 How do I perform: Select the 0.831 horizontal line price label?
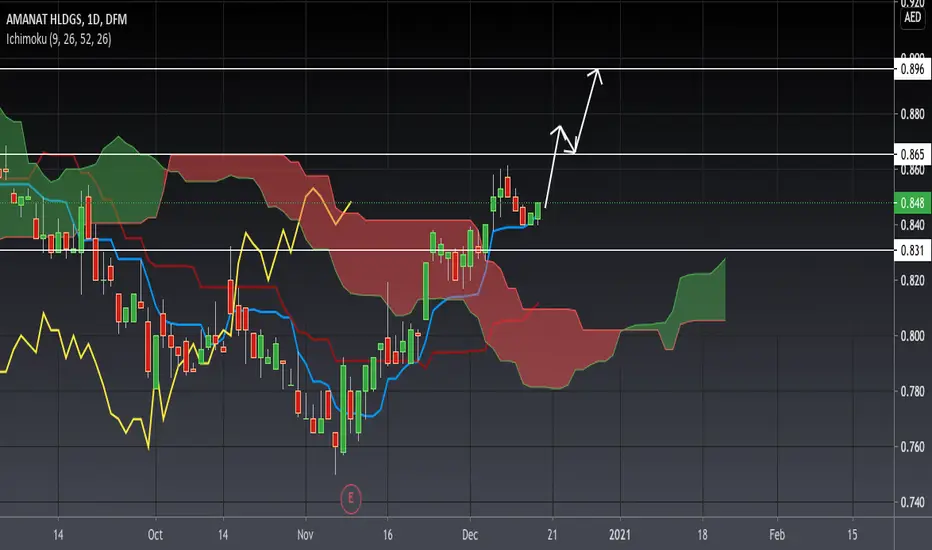click(912, 250)
